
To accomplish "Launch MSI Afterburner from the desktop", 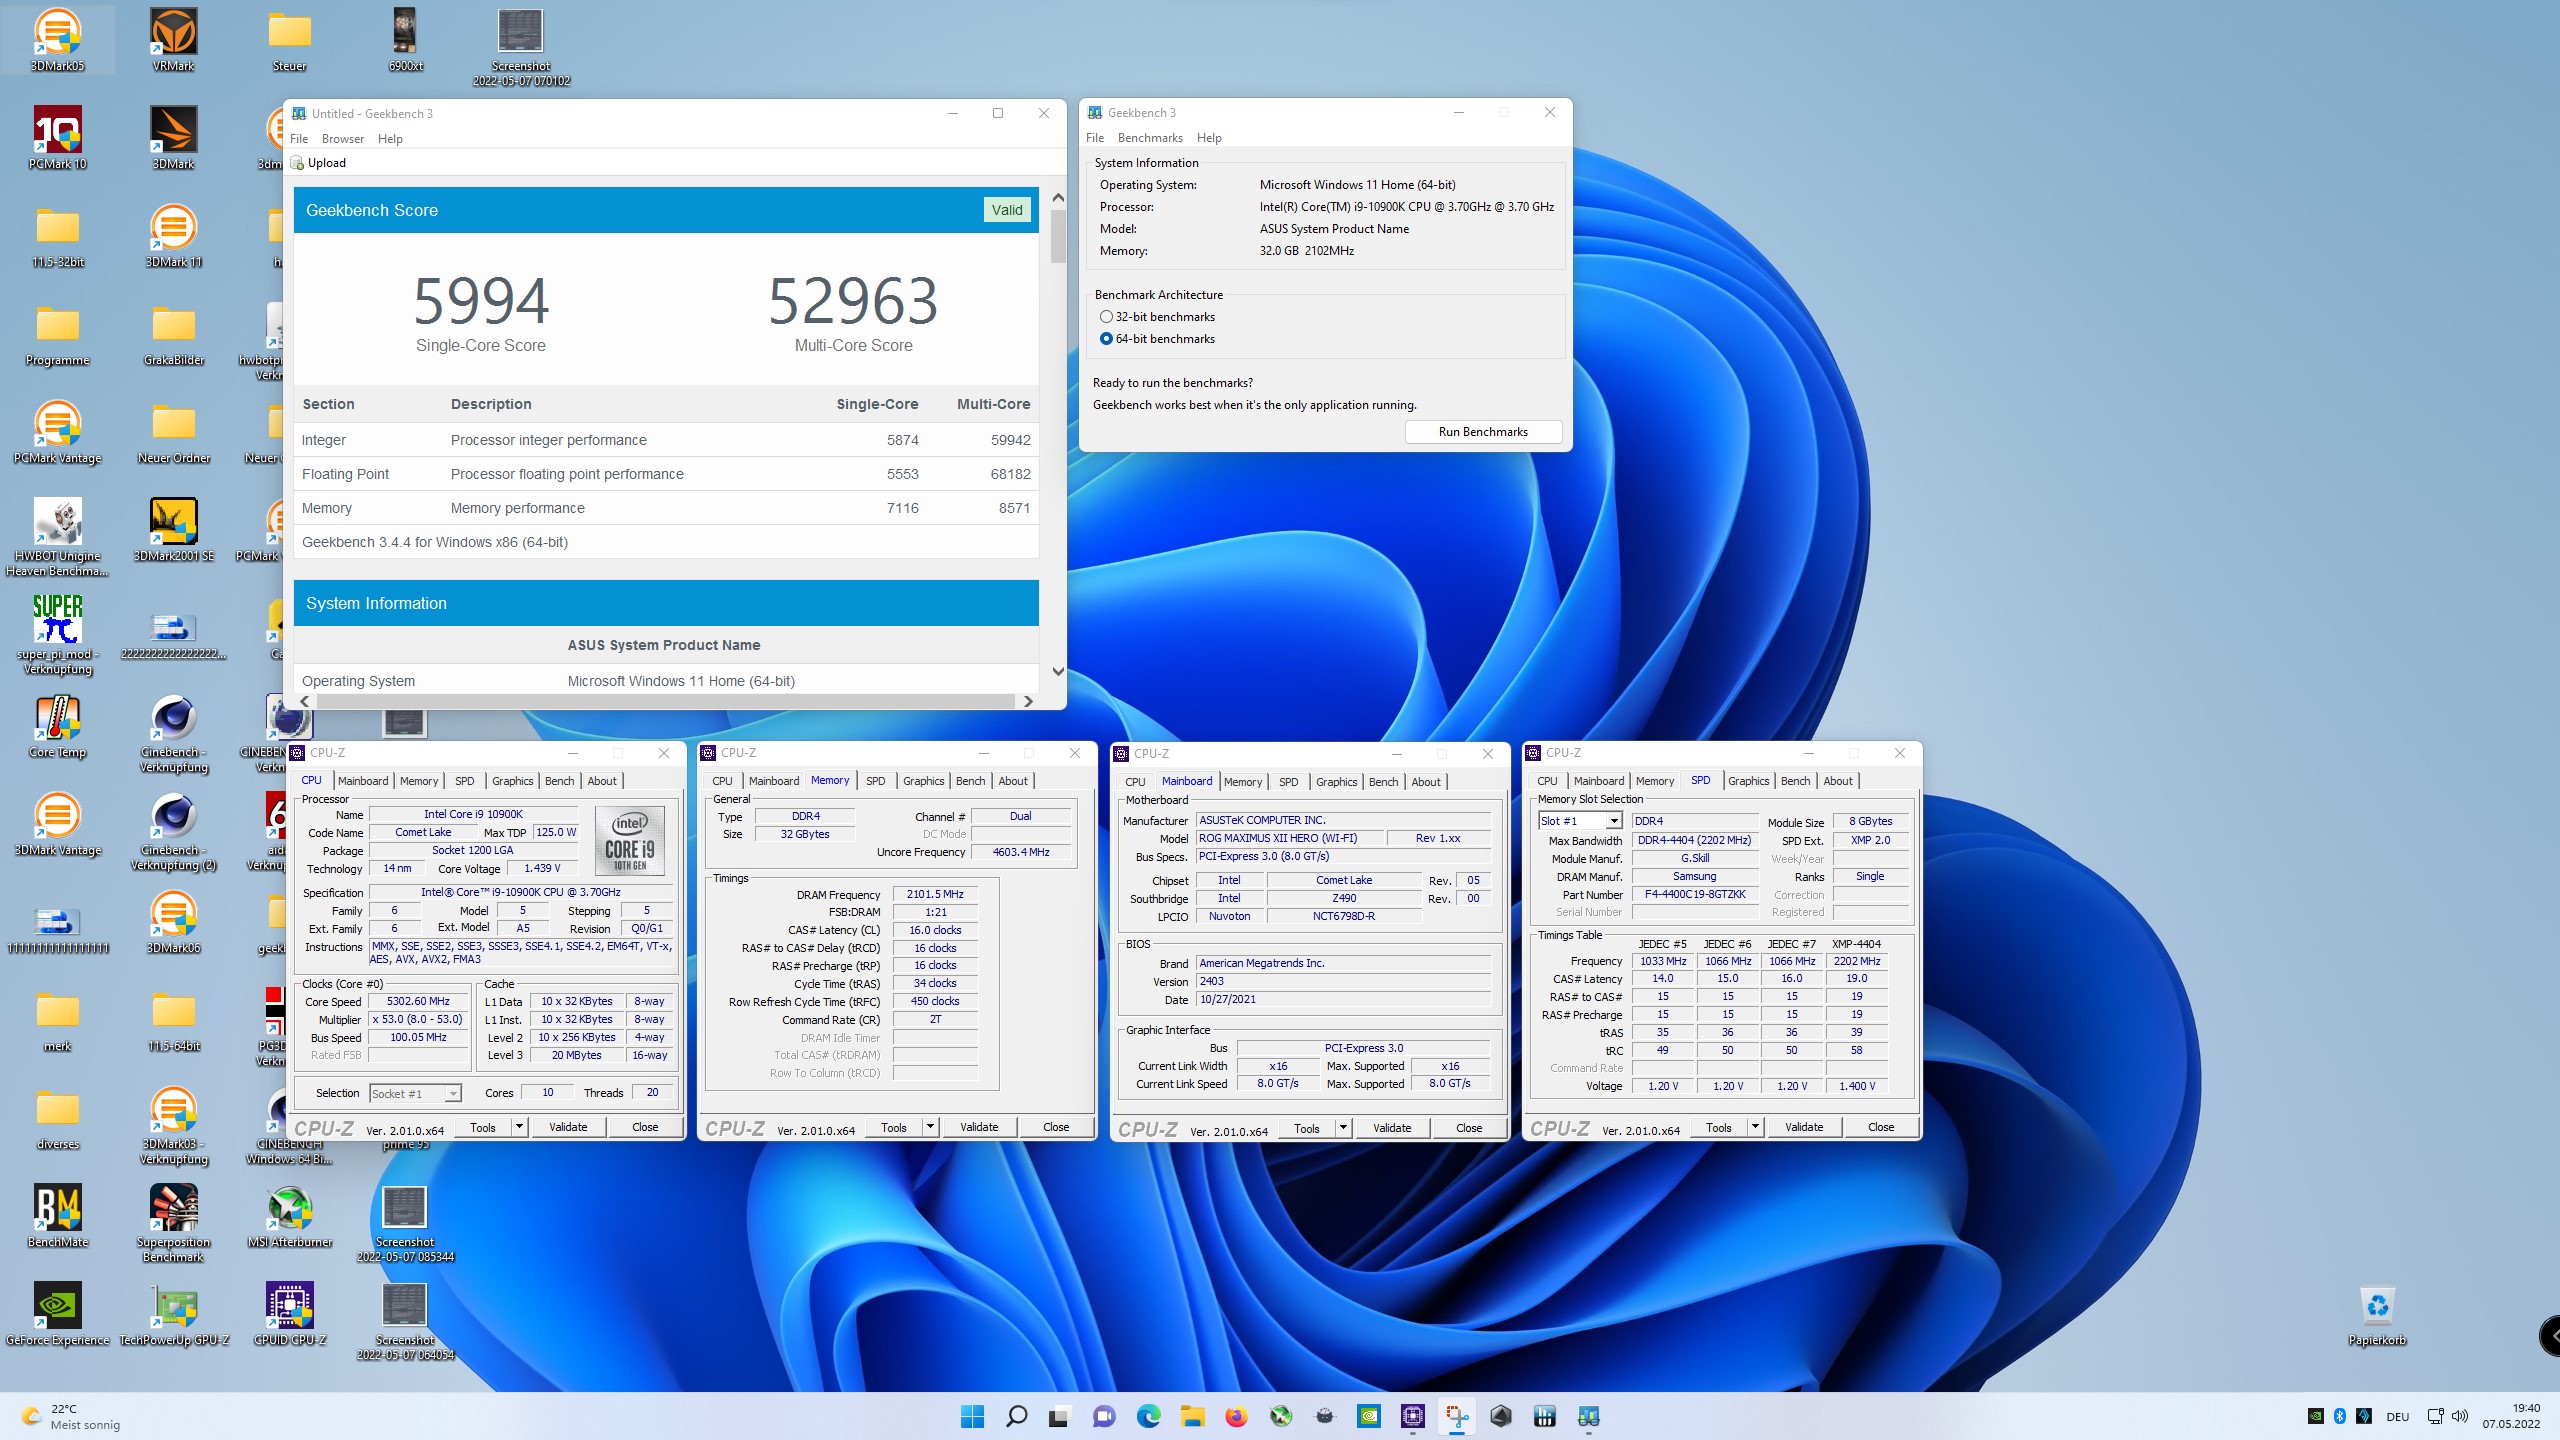I will click(290, 1216).
